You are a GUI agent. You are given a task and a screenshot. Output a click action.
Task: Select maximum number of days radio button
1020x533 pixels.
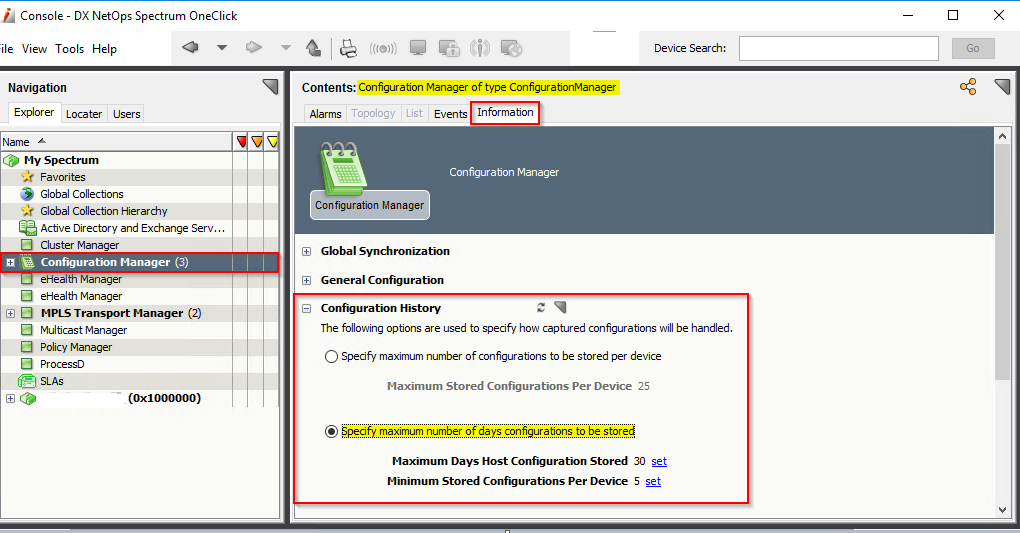pyautogui.click(x=331, y=431)
